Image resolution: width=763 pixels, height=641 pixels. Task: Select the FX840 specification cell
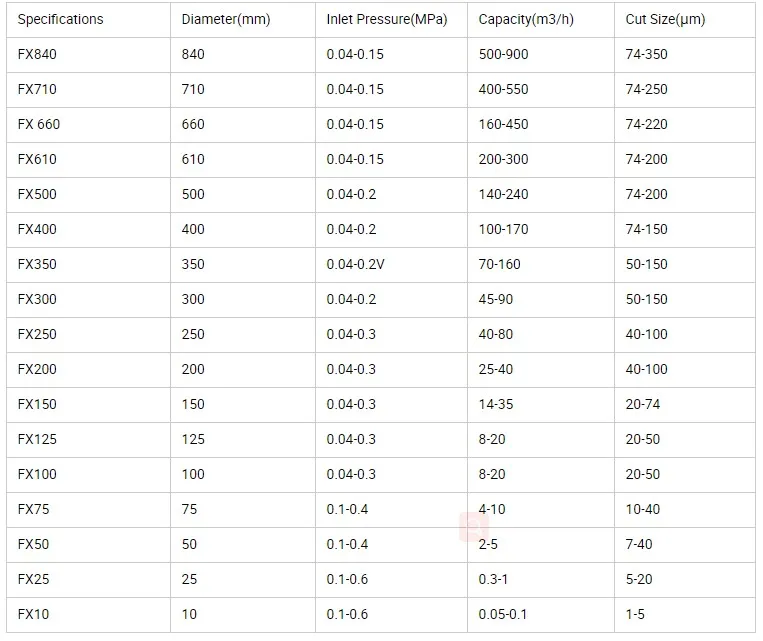click(x=38, y=54)
